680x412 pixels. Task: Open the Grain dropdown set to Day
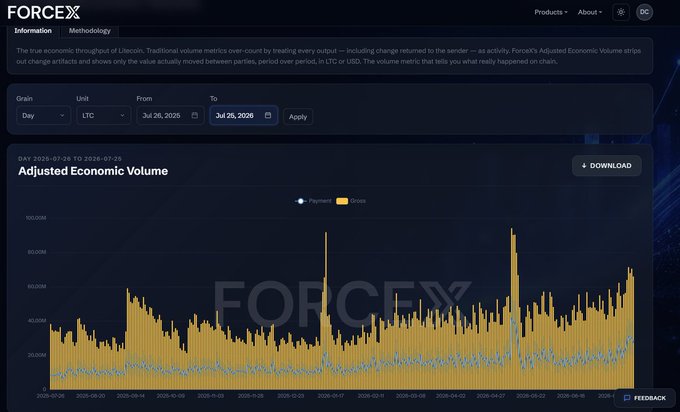point(43,115)
